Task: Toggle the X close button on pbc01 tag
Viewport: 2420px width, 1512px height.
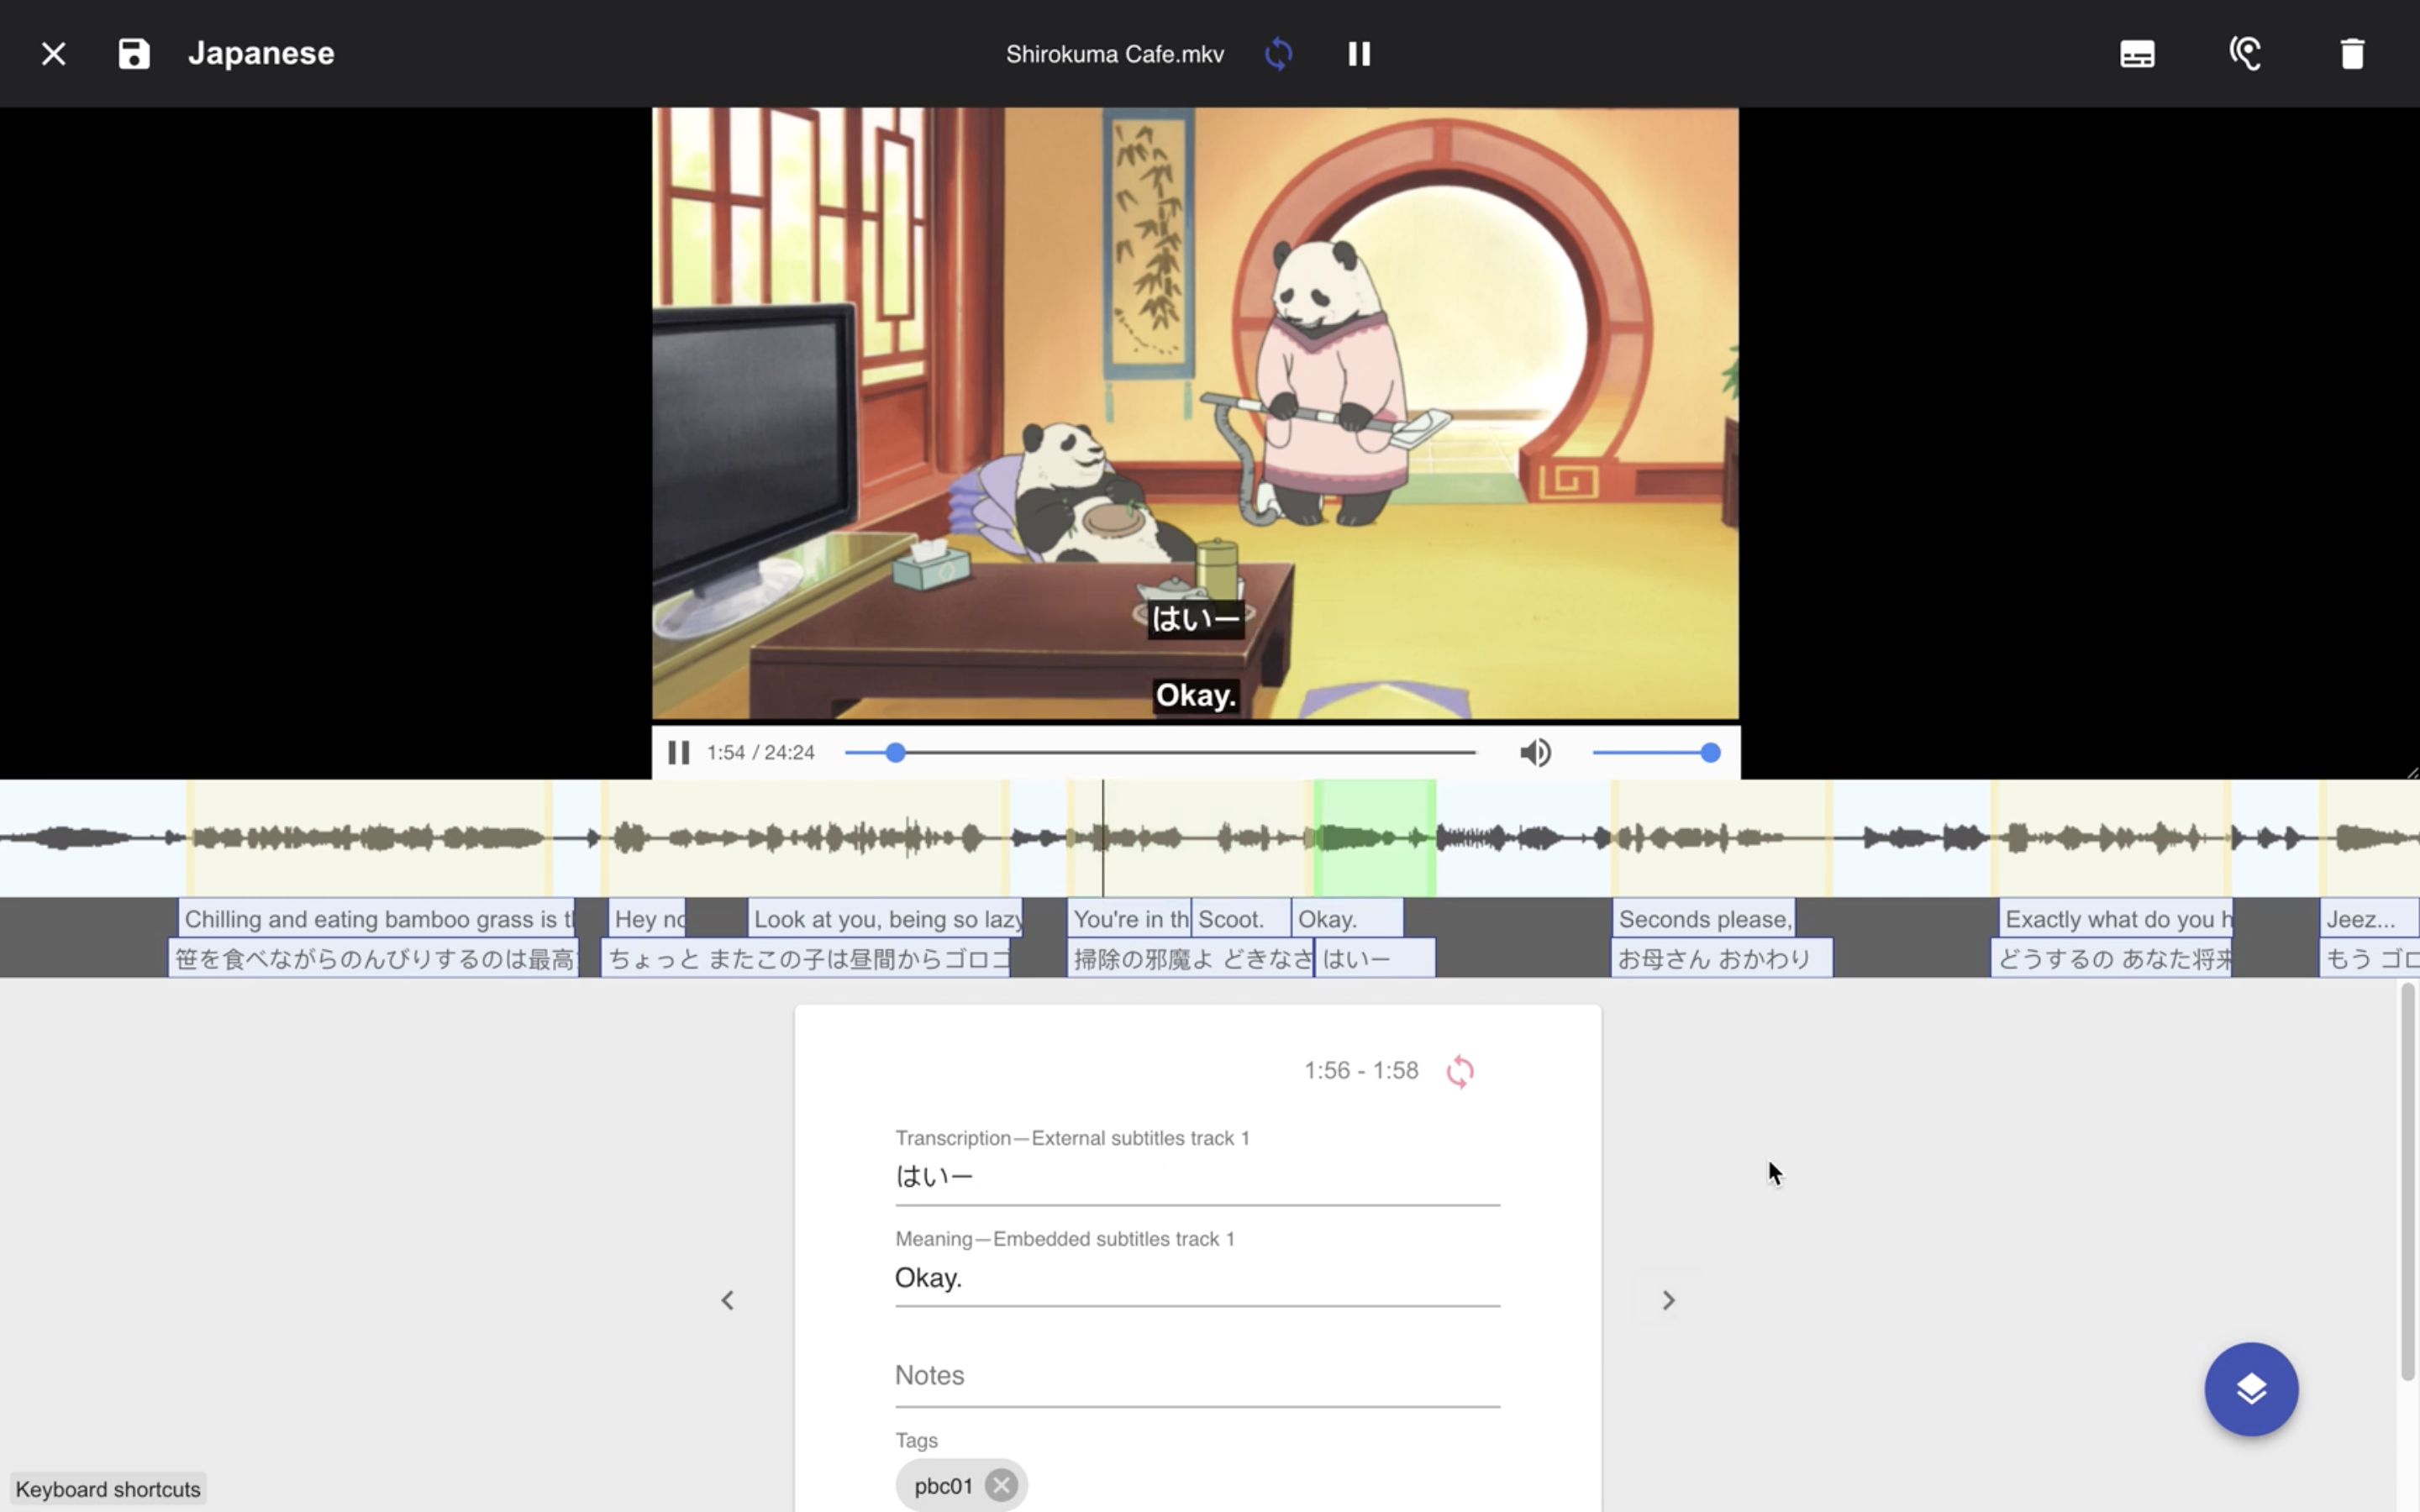Action: point(1003,1484)
